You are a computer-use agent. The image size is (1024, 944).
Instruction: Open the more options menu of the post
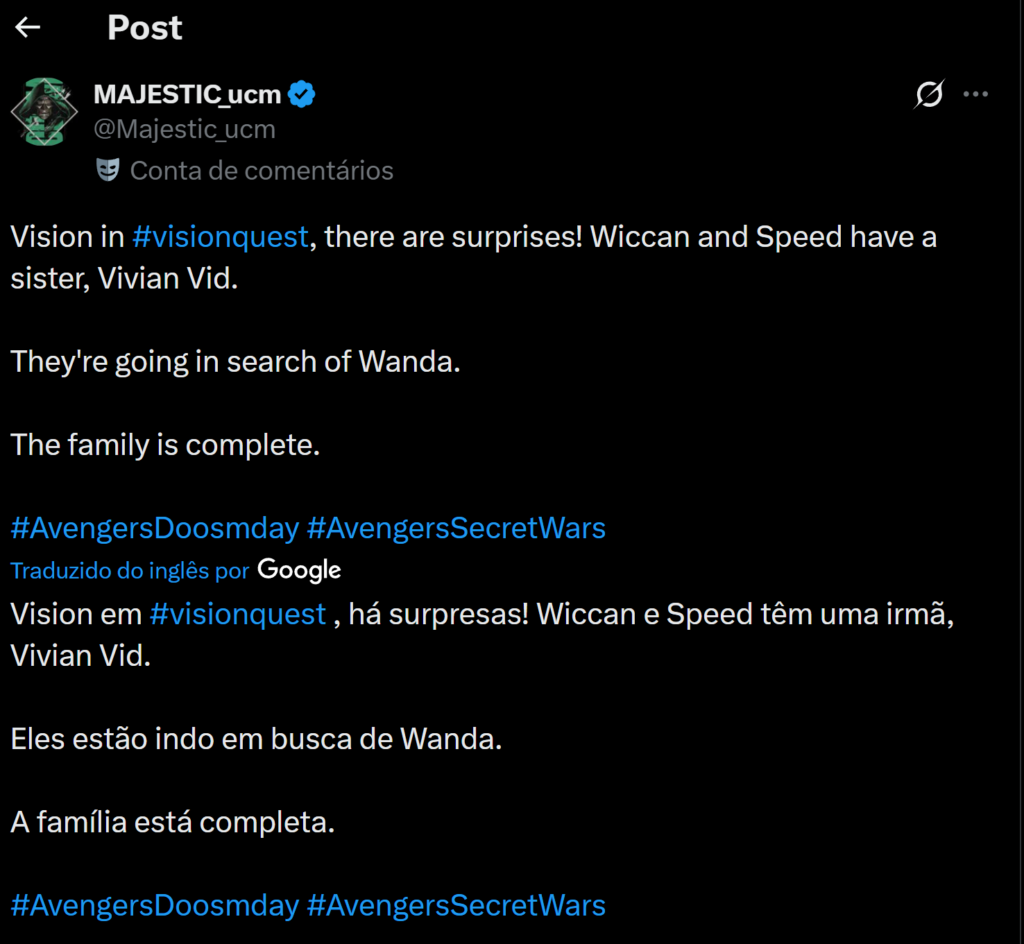pos(975,93)
